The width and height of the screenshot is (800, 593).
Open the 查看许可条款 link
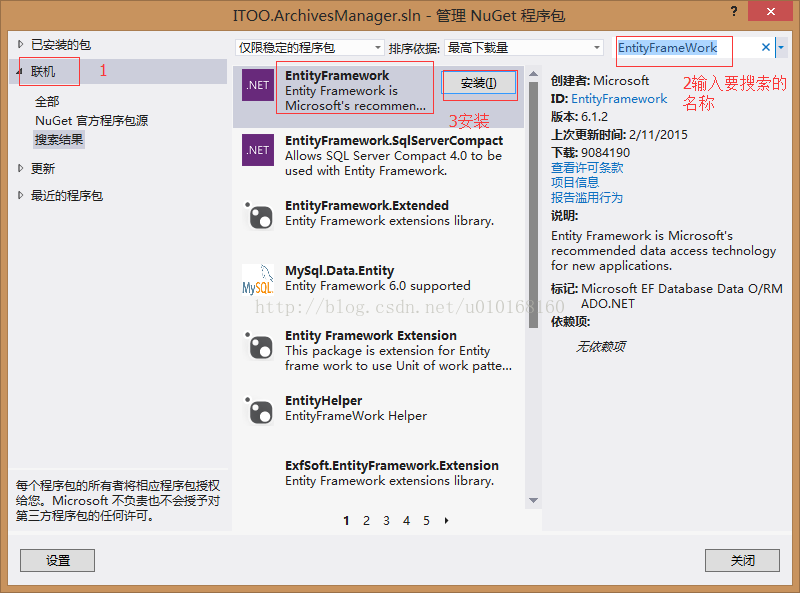click(587, 167)
